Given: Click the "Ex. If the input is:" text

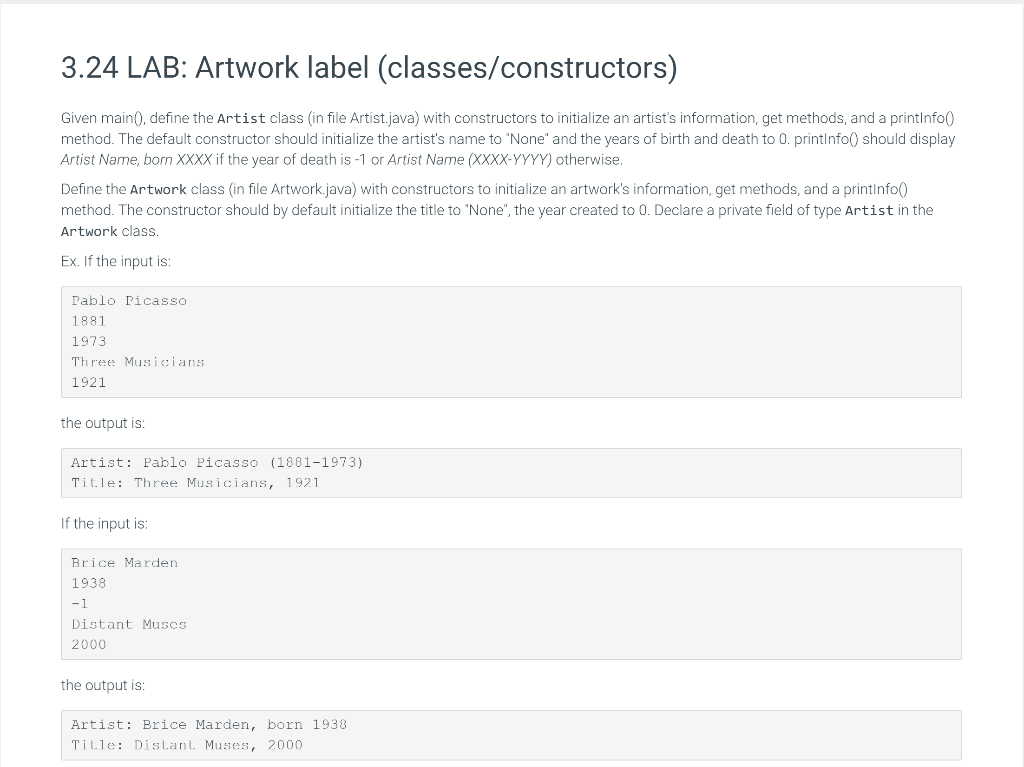Looking at the screenshot, I should 116,261.
